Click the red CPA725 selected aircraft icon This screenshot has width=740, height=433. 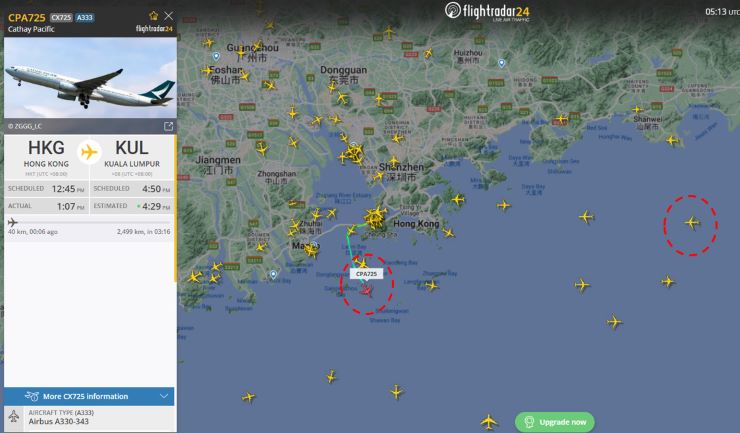pos(367,290)
